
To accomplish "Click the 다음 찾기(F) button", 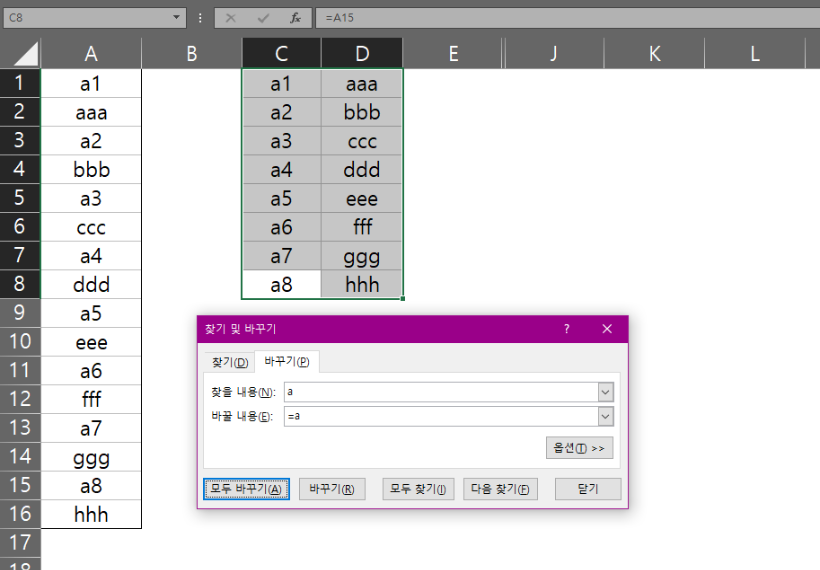I will click(x=500, y=489).
